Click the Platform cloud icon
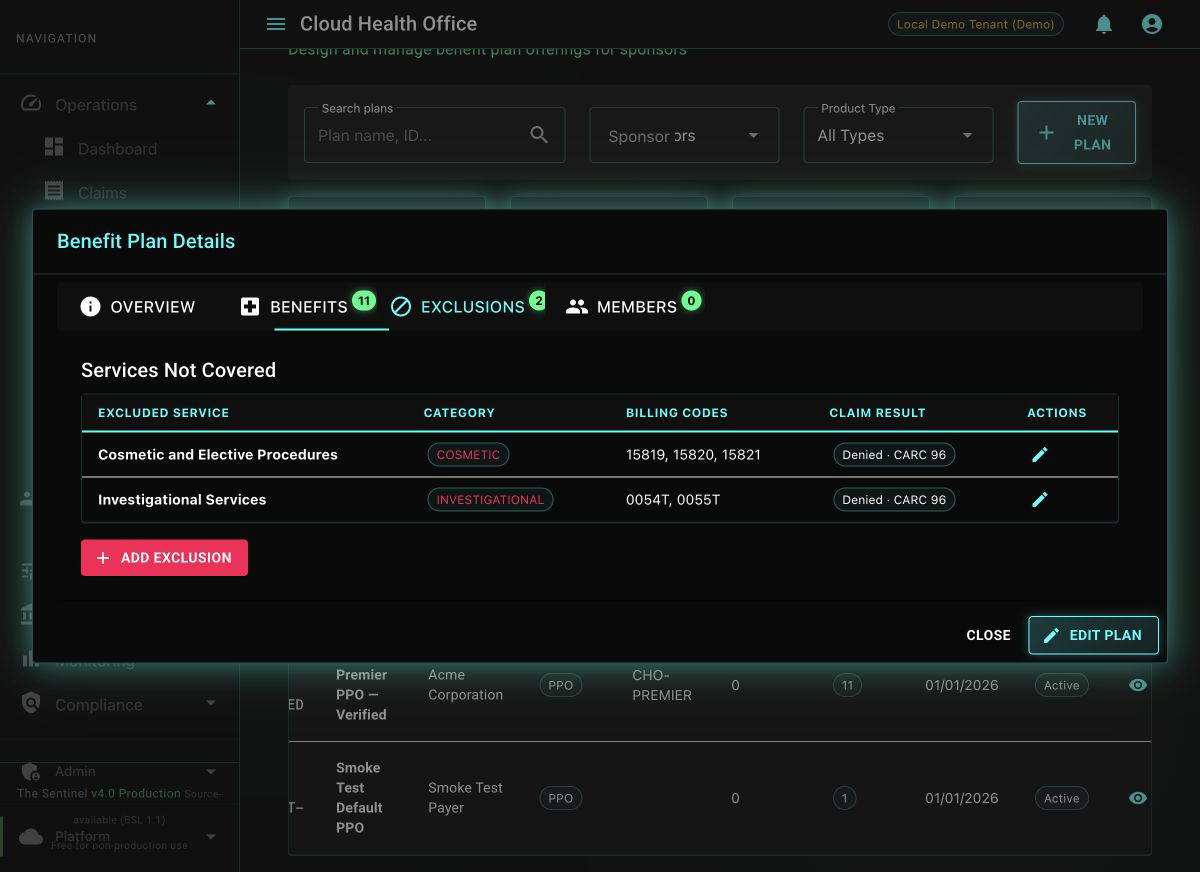The width and height of the screenshot is (1200, 872). coord(31,836)
